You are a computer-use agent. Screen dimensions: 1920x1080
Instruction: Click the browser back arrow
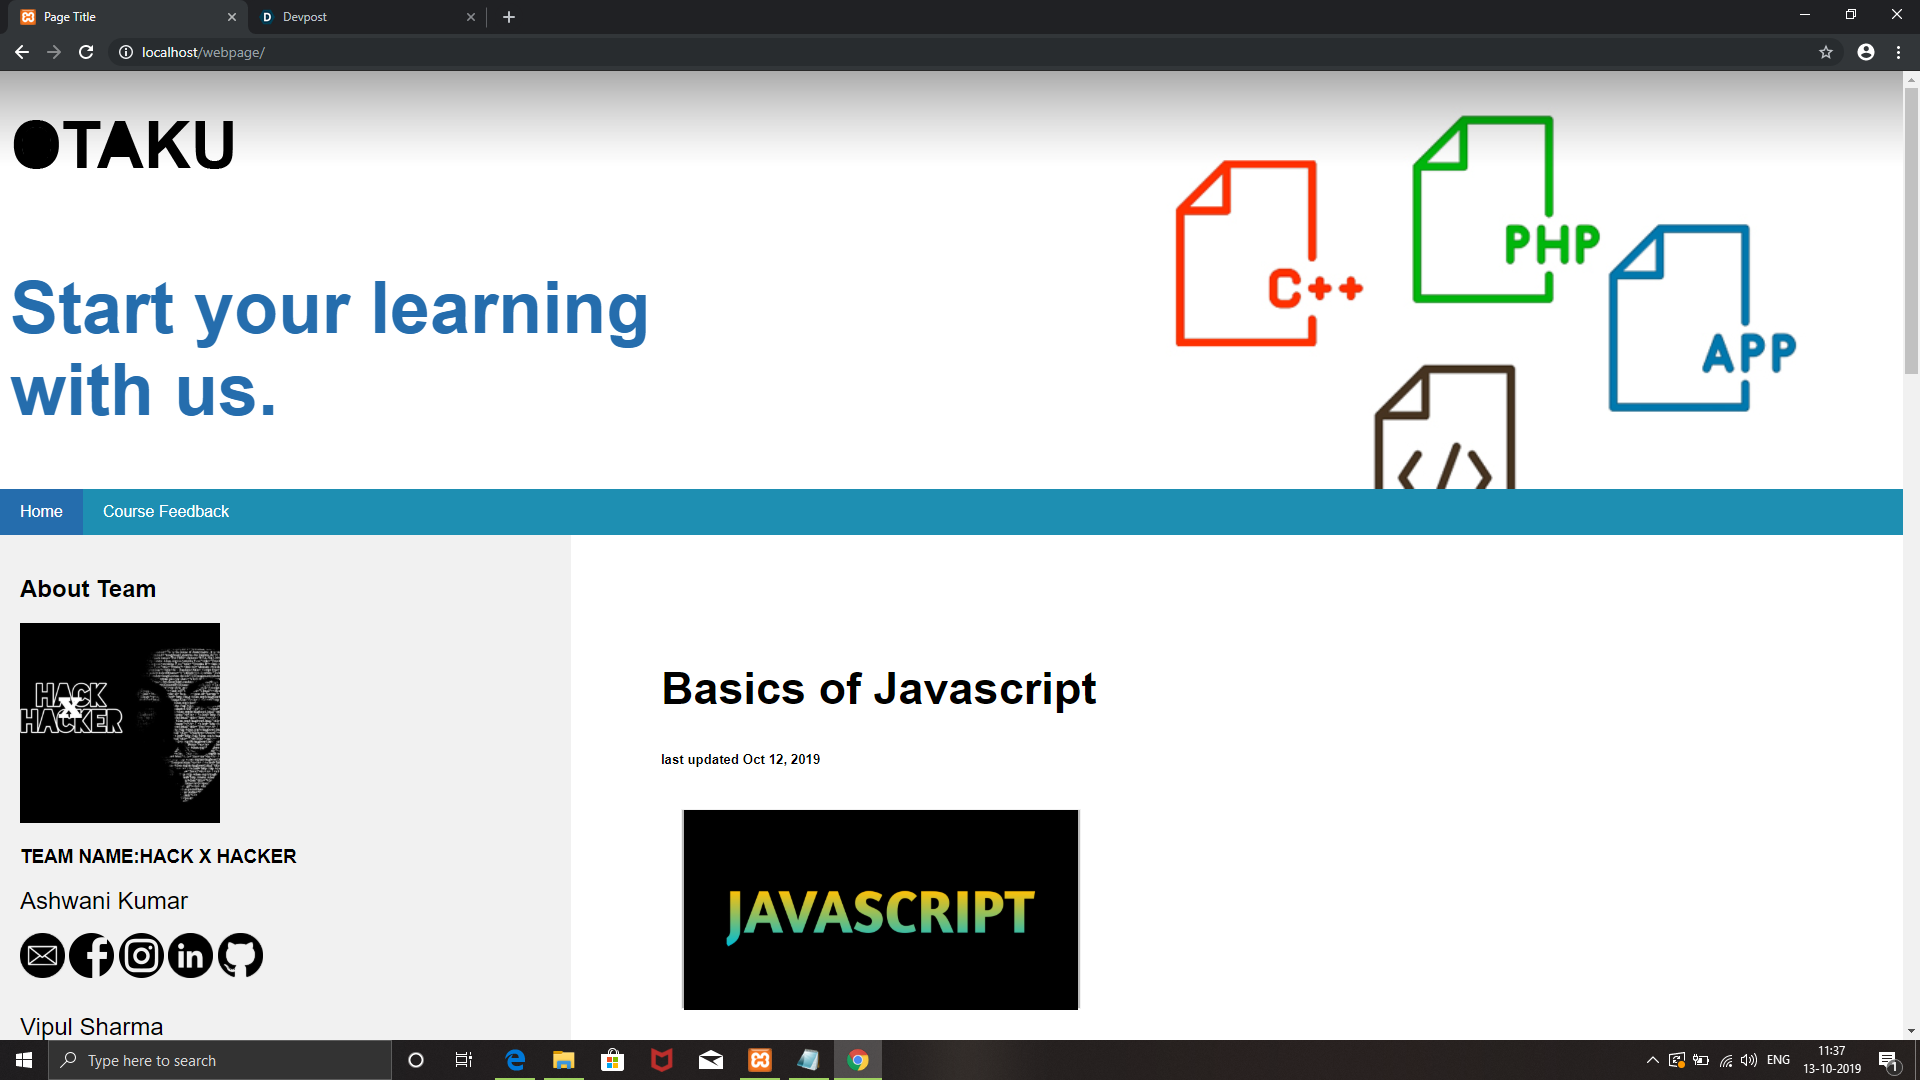[x=22, y=52]
